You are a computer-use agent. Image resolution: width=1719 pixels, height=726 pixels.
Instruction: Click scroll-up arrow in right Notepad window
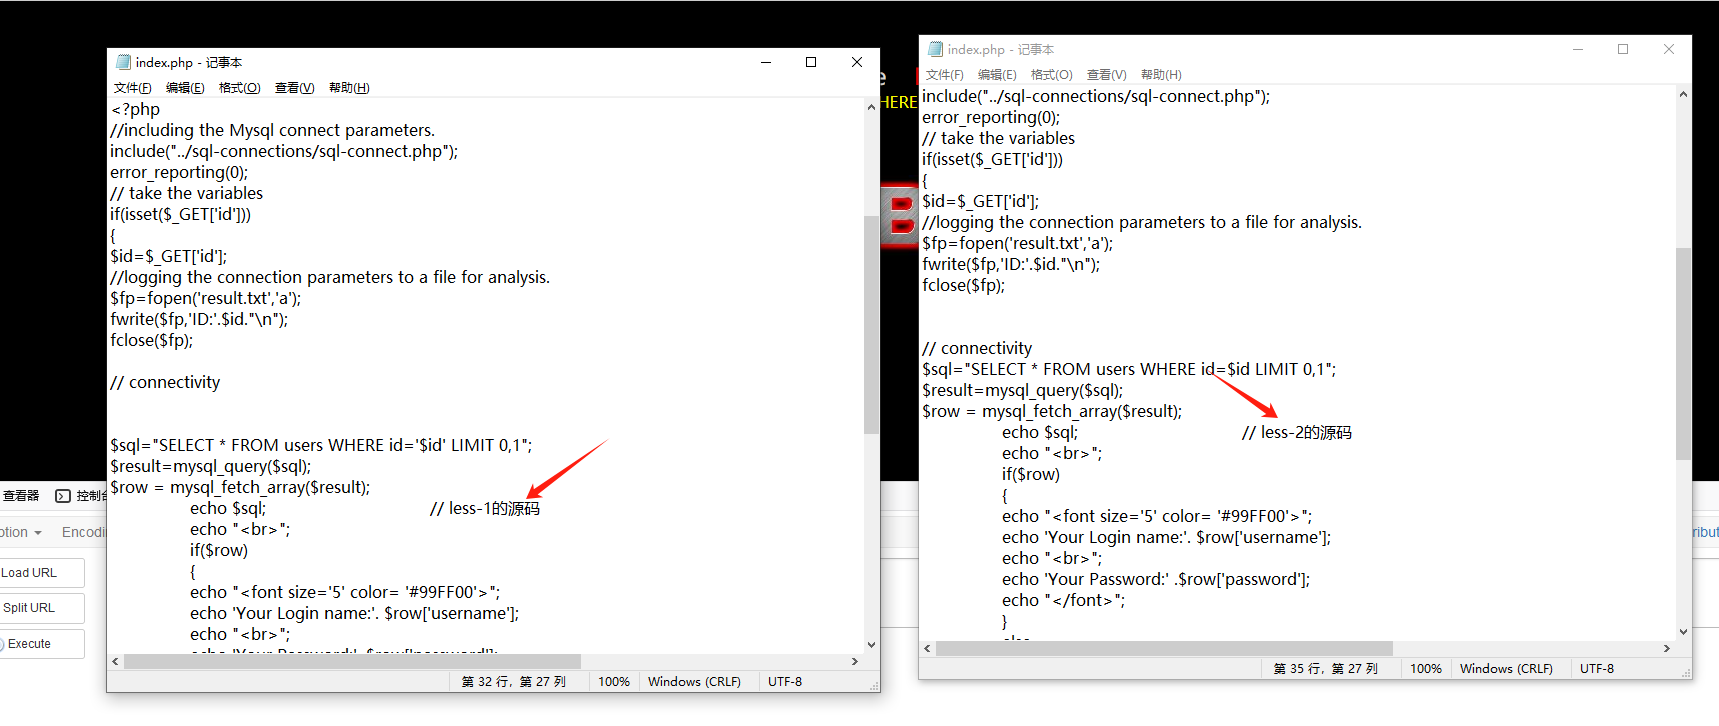pyautogui.click(x=1683, y=94)
